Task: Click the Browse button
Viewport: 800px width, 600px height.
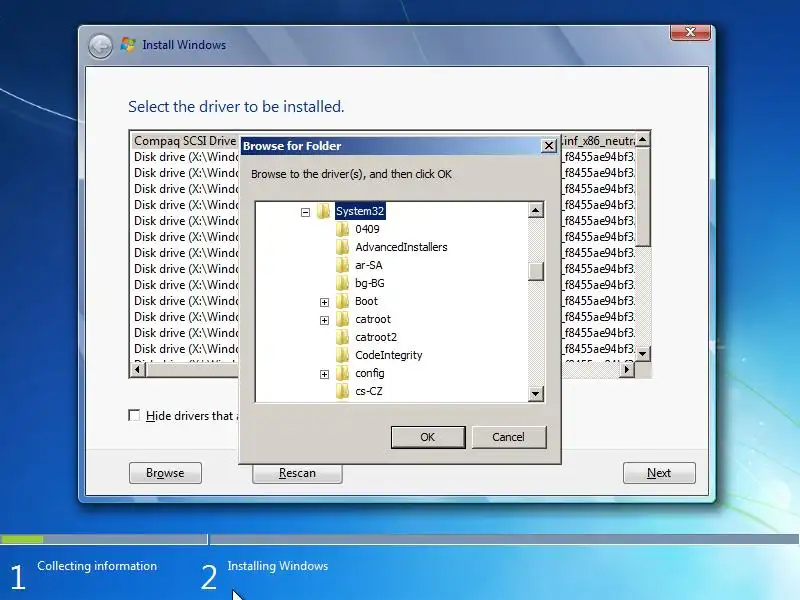Action: (x=165, y=473)
